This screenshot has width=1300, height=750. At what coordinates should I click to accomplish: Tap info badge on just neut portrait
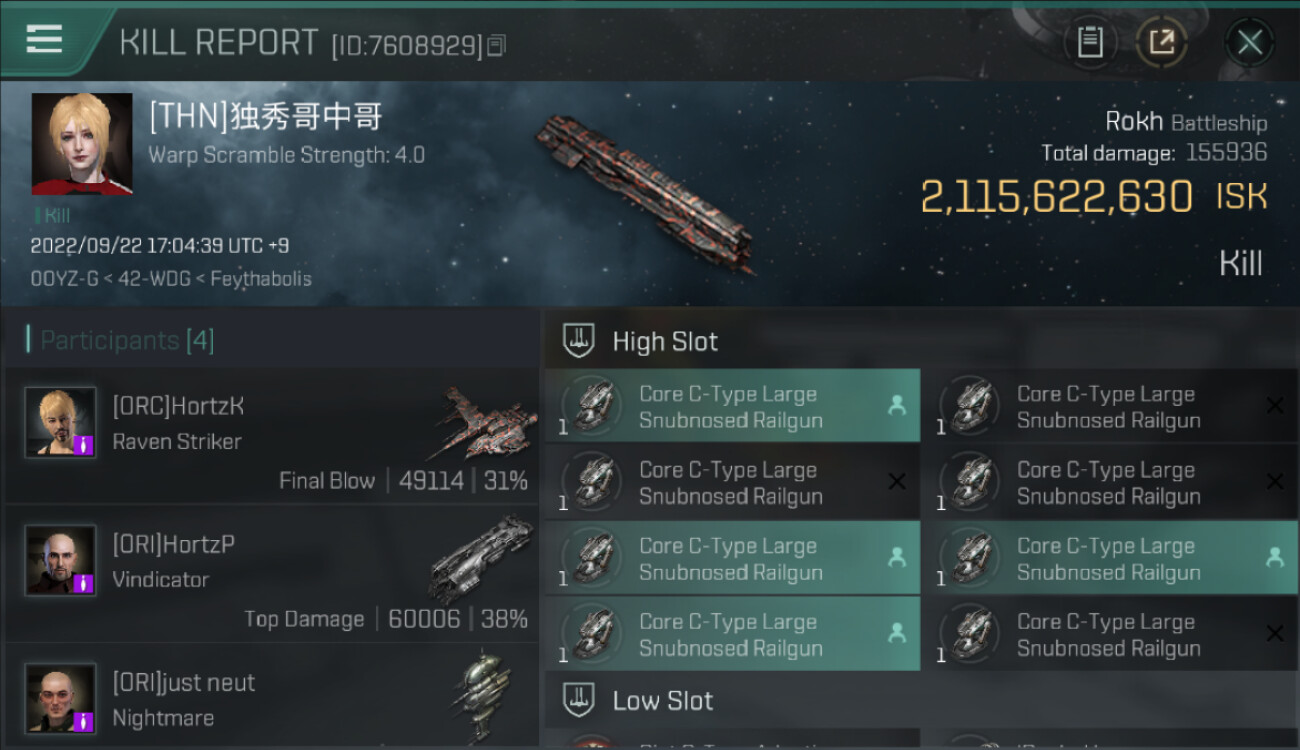point(84,721)
